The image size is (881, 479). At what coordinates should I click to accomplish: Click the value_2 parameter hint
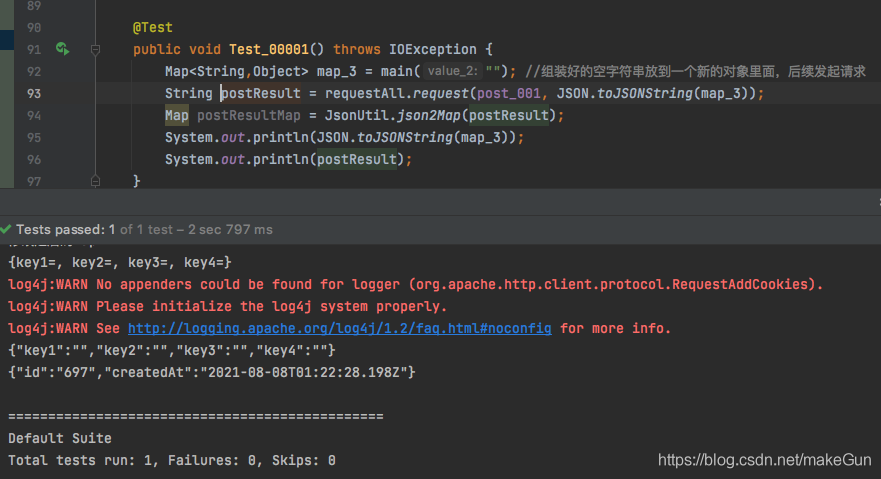tap(452, 71)
